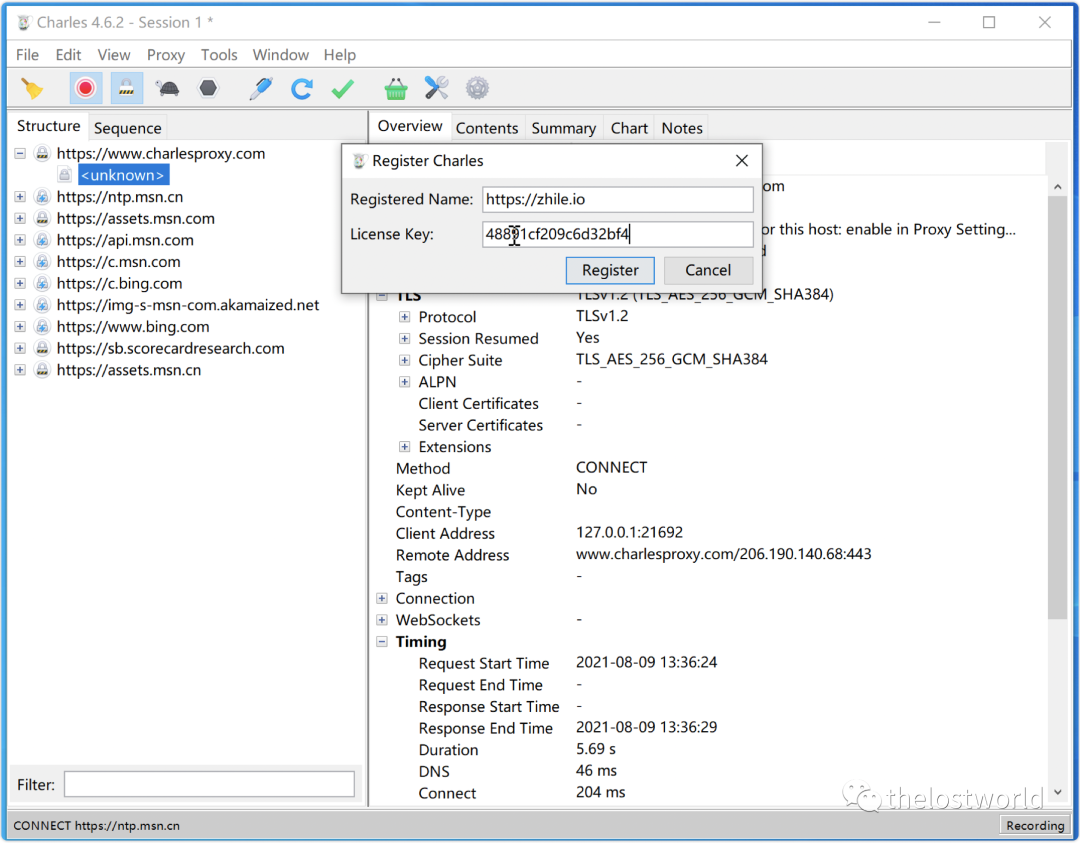Open the Proxy menu

coord(165,55)
